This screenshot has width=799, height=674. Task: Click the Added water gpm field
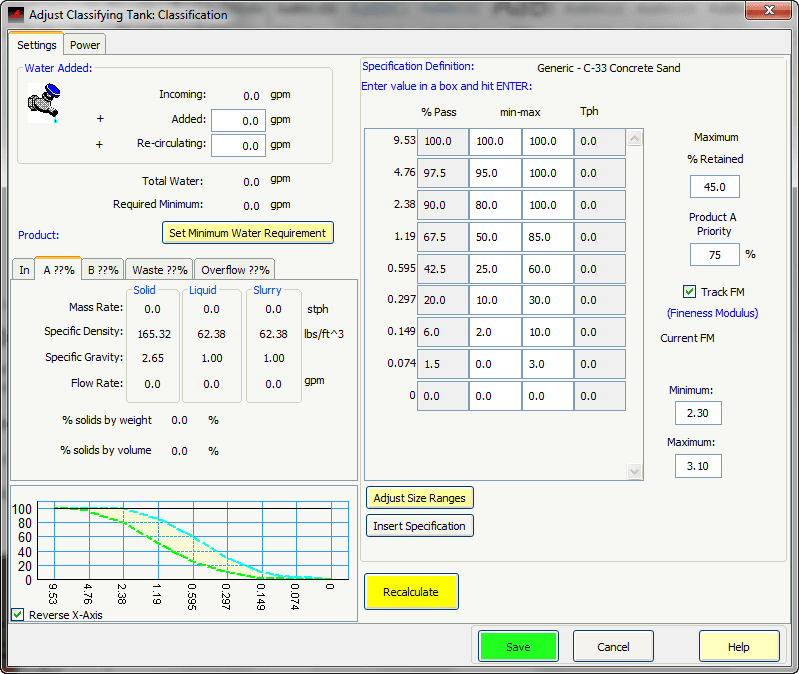click(238, 120)
